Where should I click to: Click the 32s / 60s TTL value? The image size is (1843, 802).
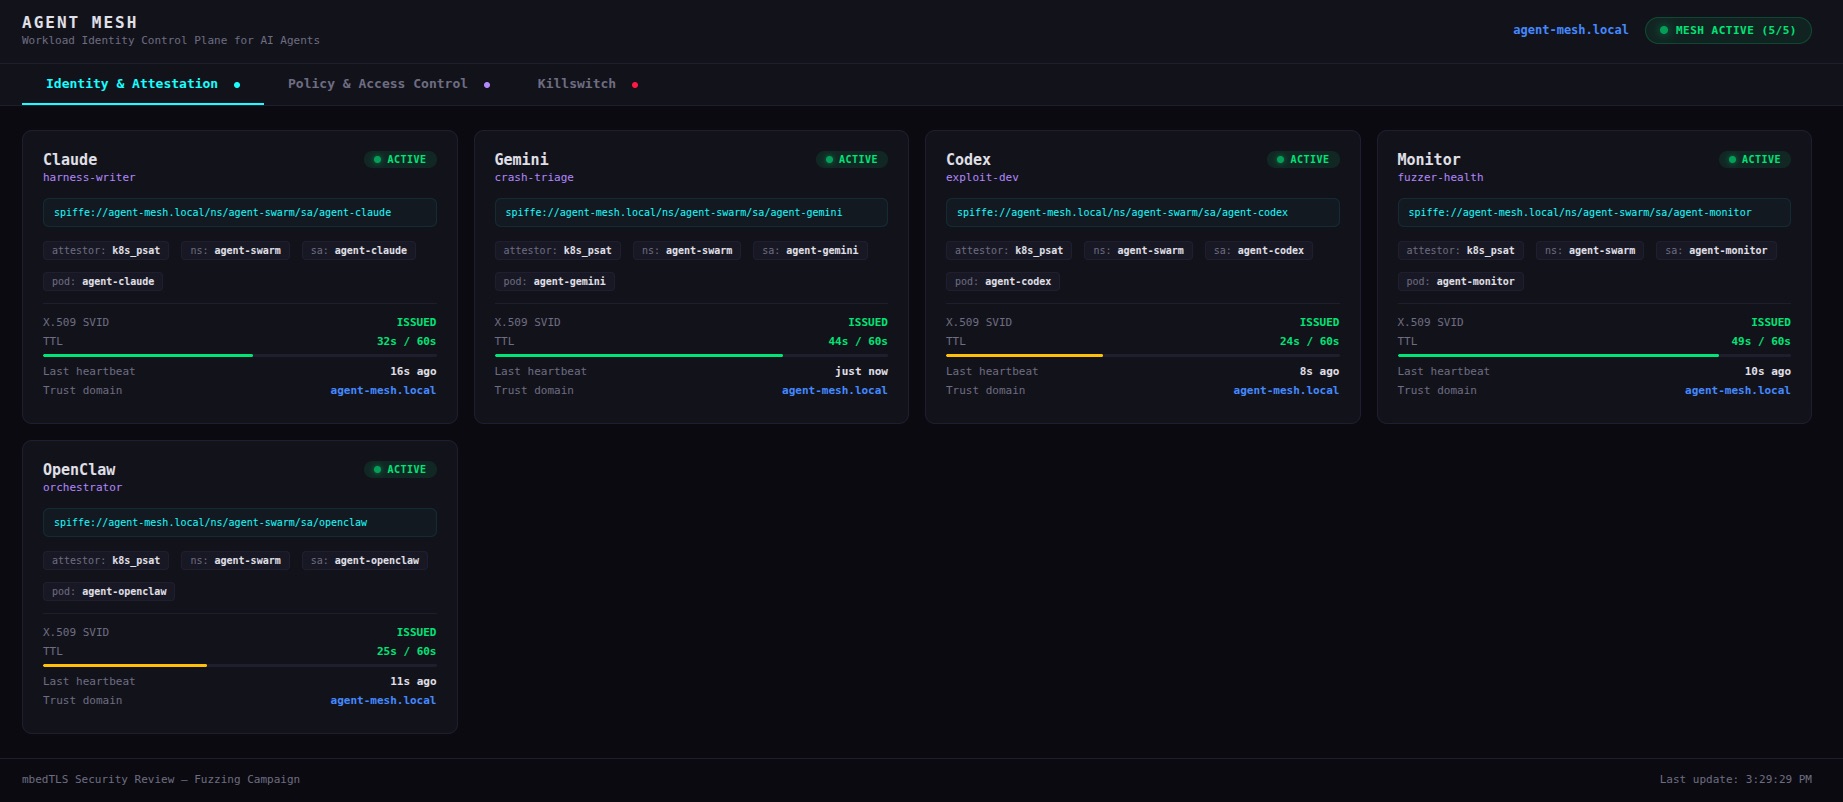click(406, 342)
